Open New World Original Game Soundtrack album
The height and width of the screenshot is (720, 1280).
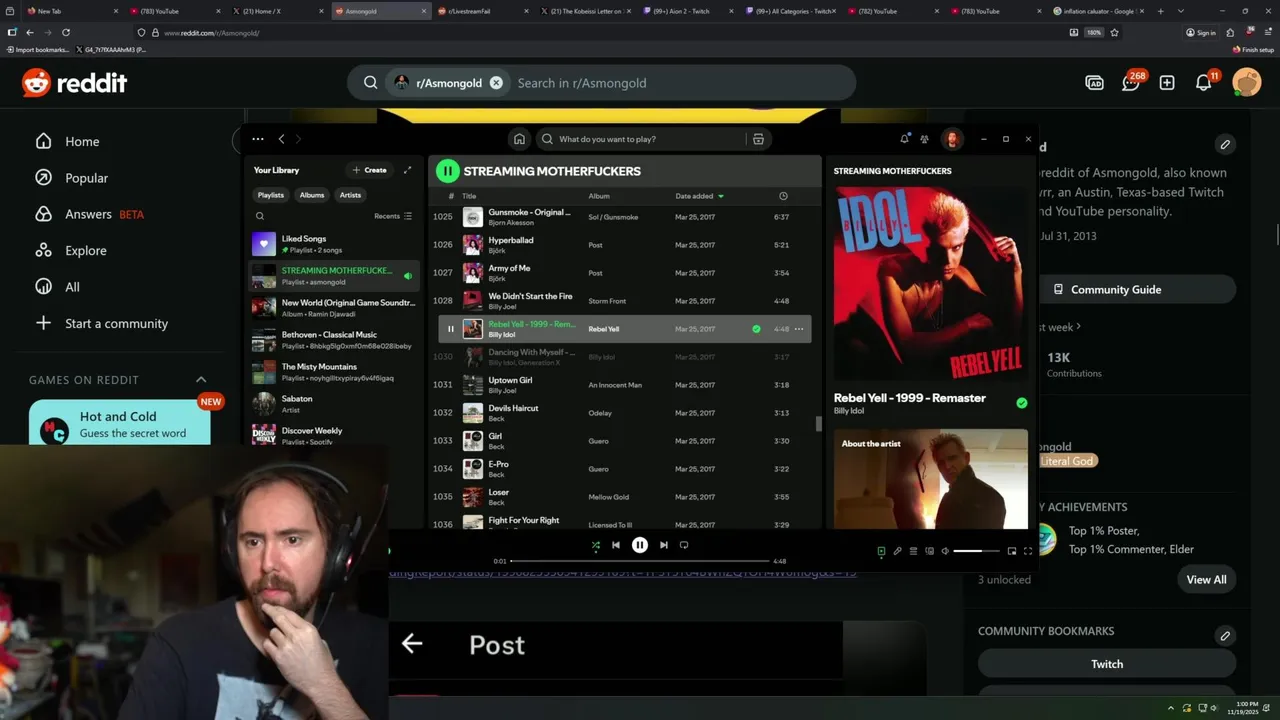click(x=335, y=307)
